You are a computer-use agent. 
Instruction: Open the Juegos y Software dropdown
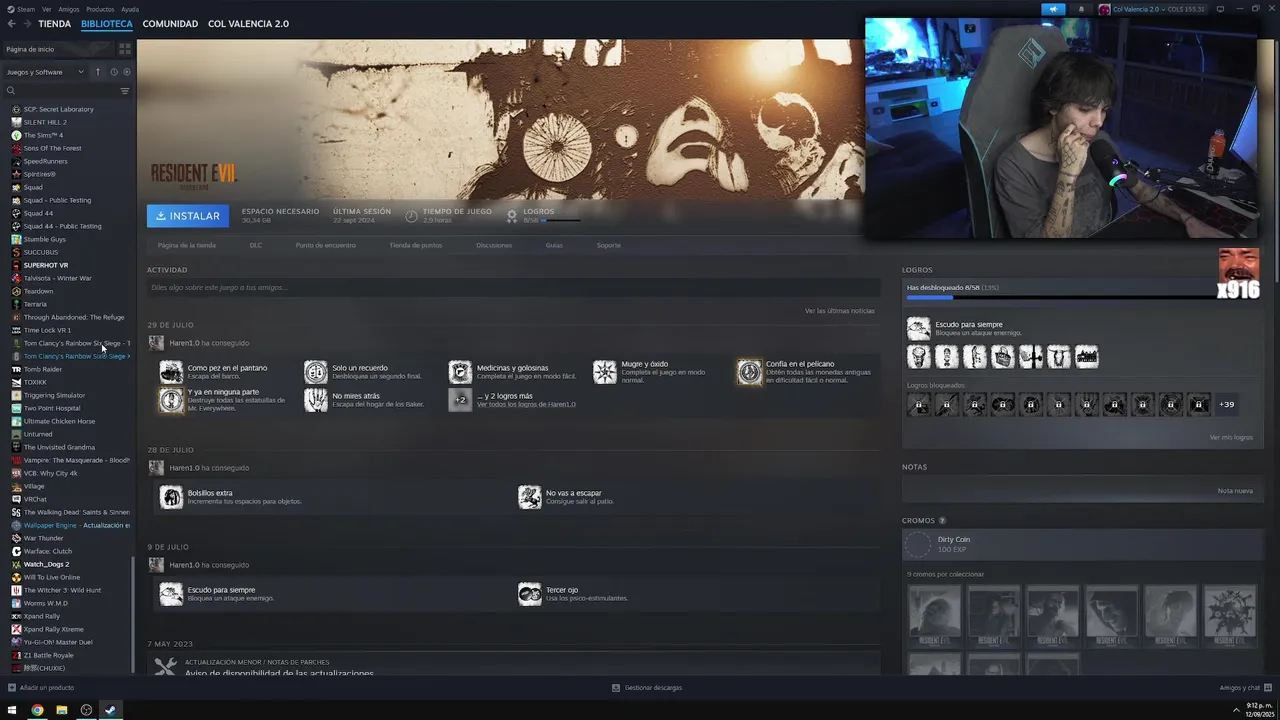(x=46, y=72)
